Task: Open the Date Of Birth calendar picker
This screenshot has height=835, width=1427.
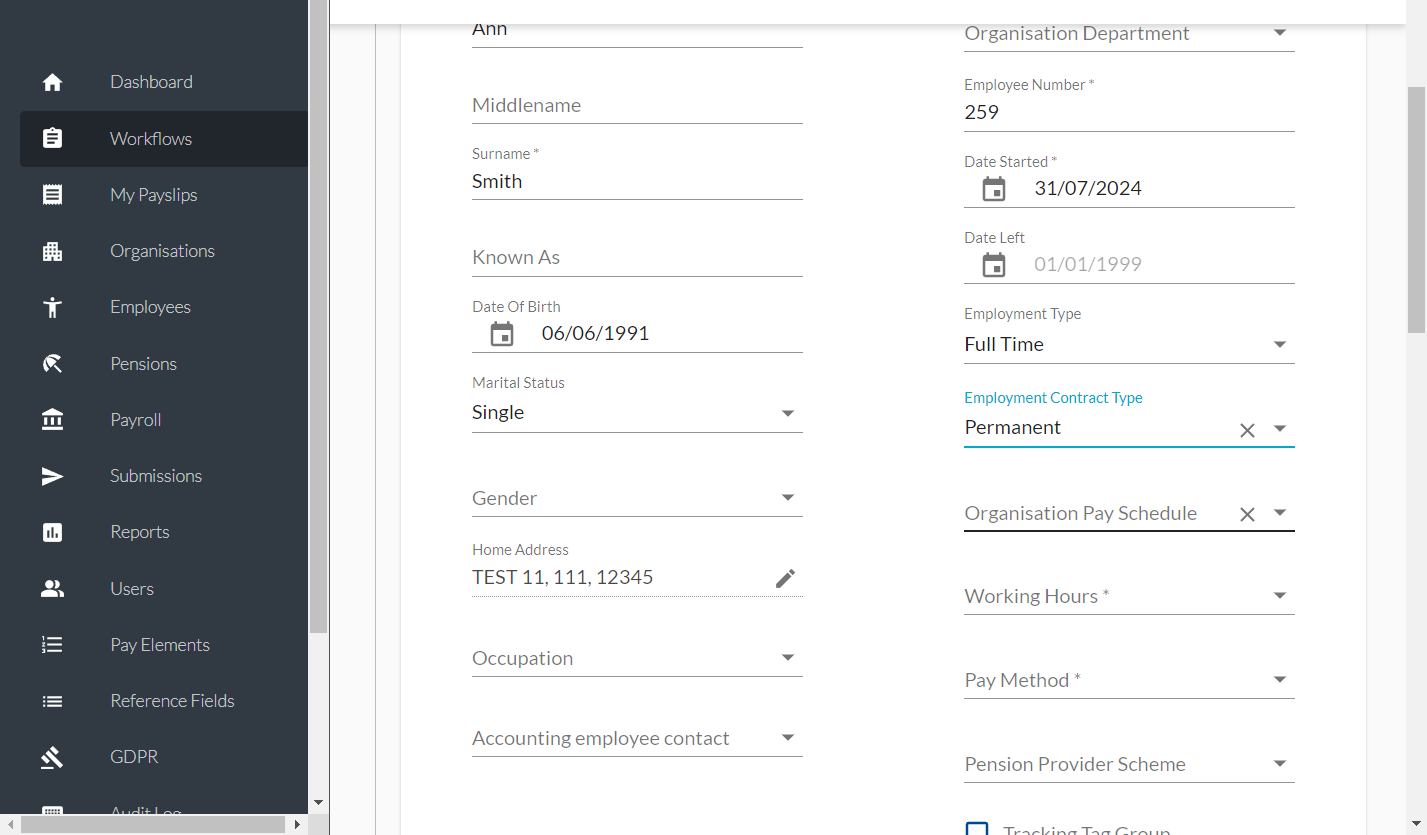Action: [x=502, y=334]
